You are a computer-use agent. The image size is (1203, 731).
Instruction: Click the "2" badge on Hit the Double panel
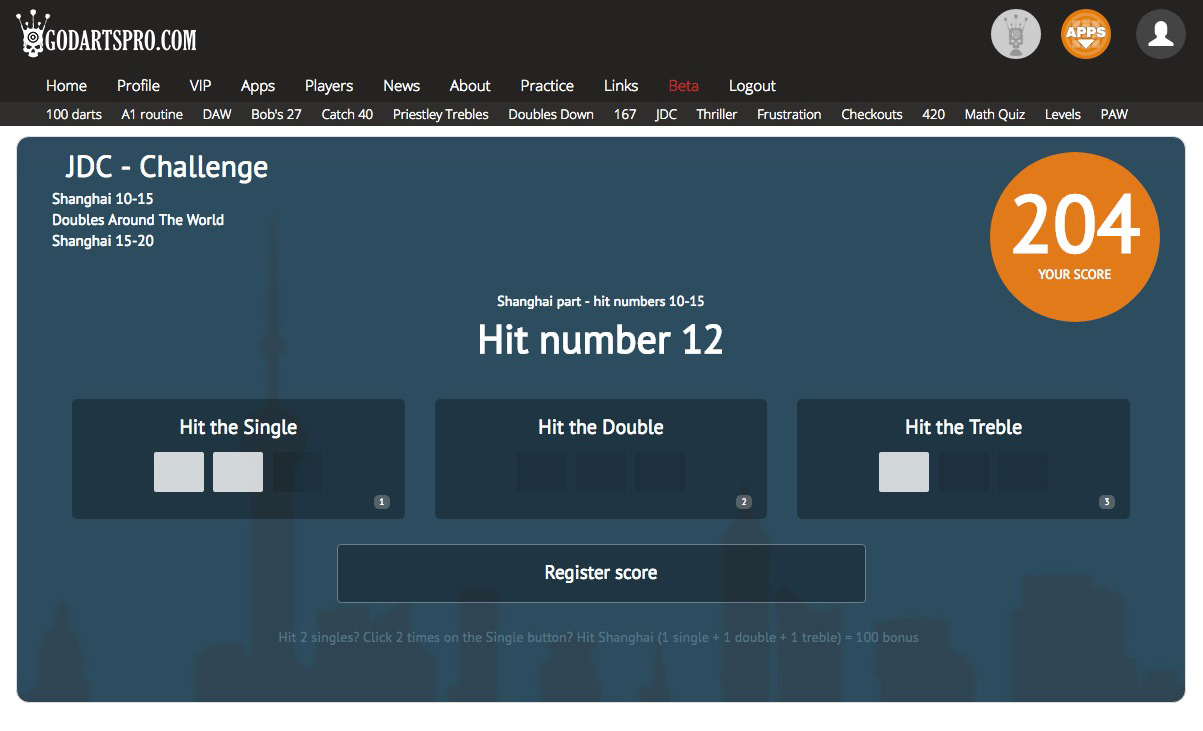click(742, 502)
